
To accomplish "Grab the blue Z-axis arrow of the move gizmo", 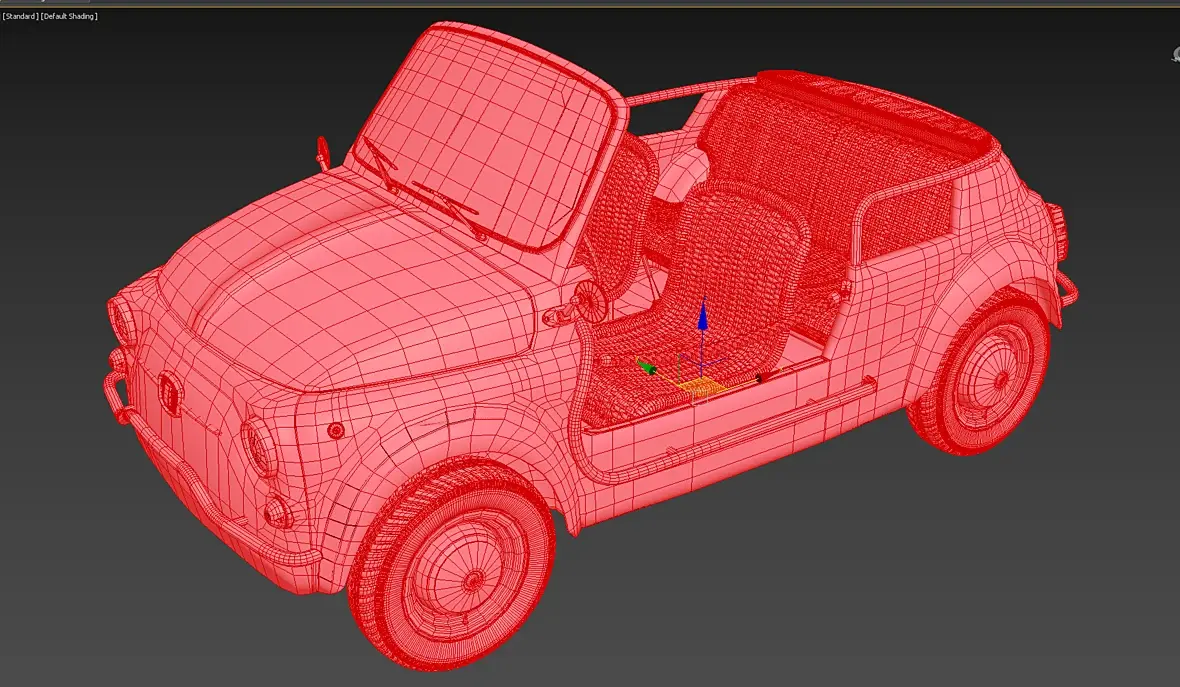I will [x=702, y=315].
